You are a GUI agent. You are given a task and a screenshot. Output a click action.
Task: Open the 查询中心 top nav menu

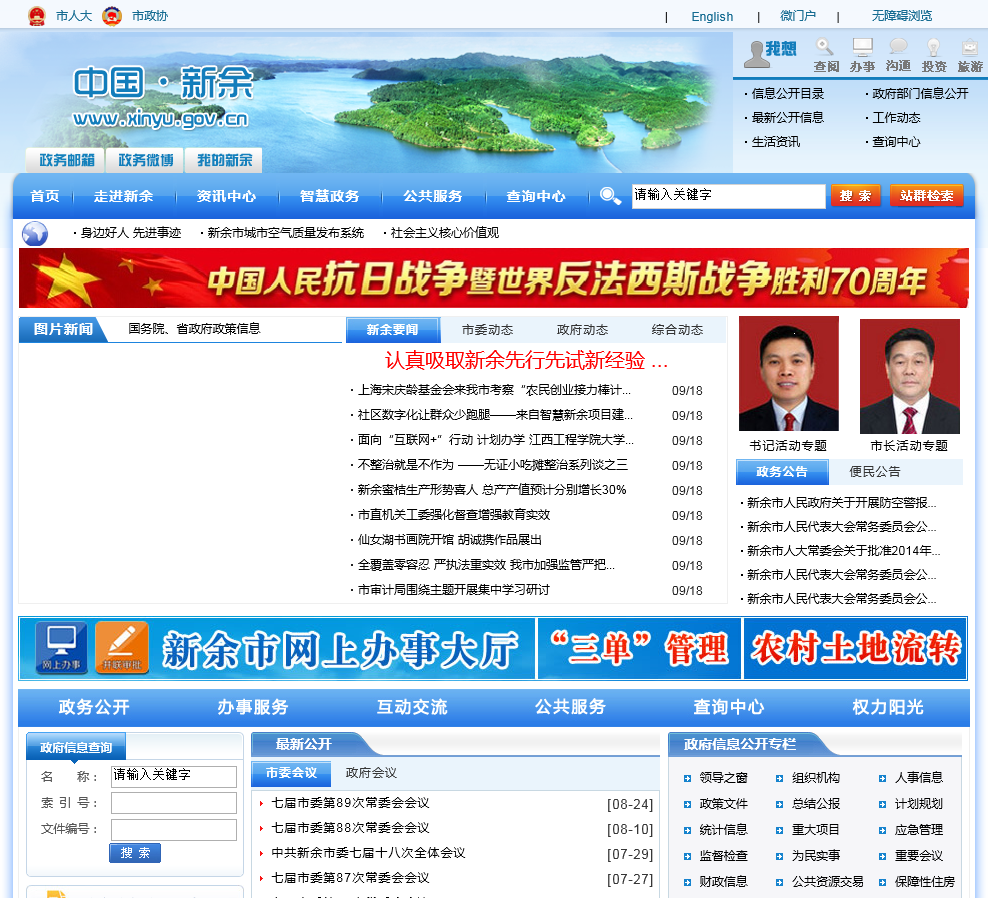[536, 196]
